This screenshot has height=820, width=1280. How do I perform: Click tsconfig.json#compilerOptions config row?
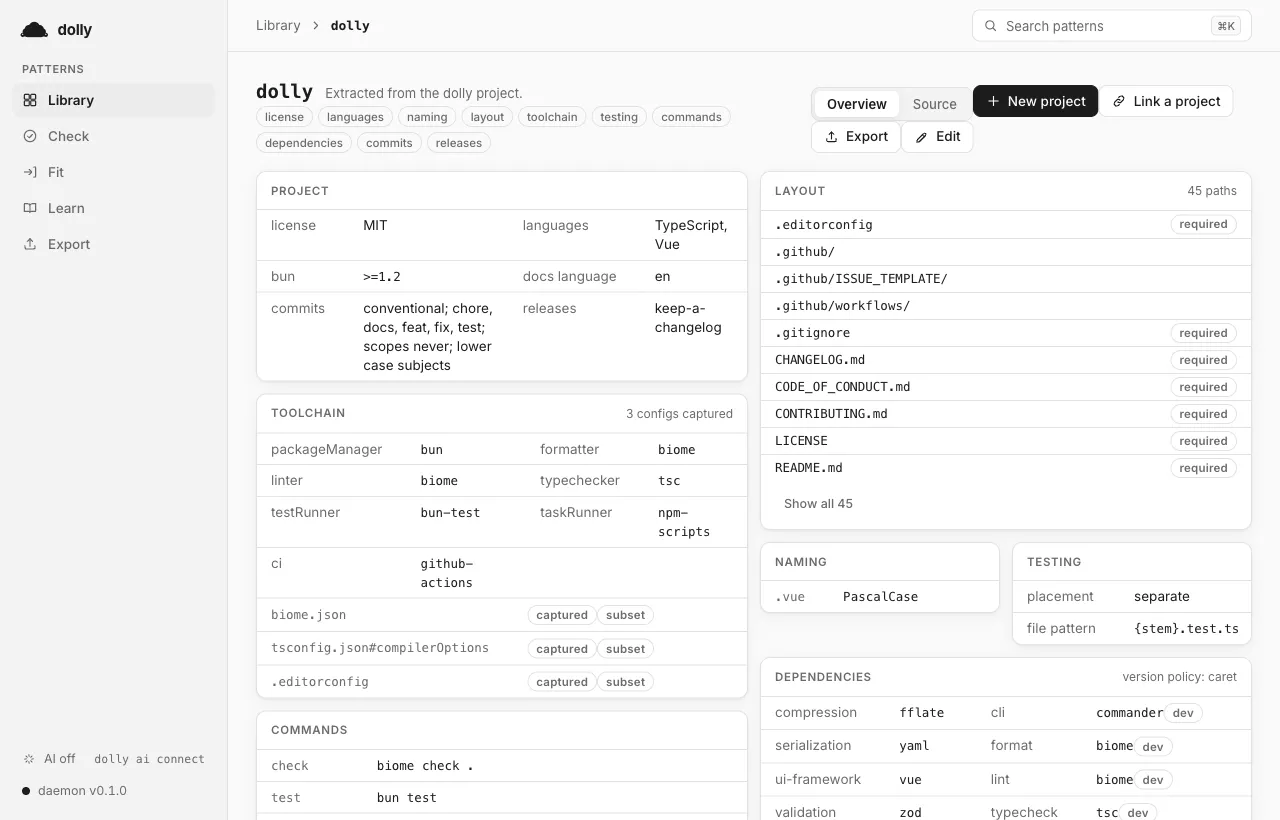click(x=502, y=648)
